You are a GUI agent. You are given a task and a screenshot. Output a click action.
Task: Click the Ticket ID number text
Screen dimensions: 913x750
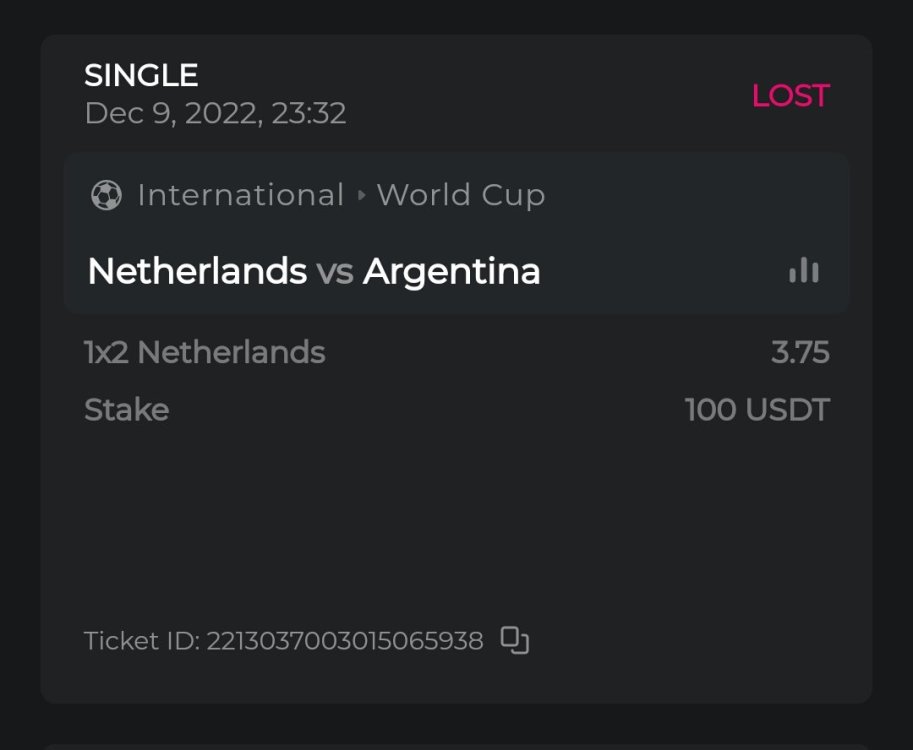tap(345, 641)
